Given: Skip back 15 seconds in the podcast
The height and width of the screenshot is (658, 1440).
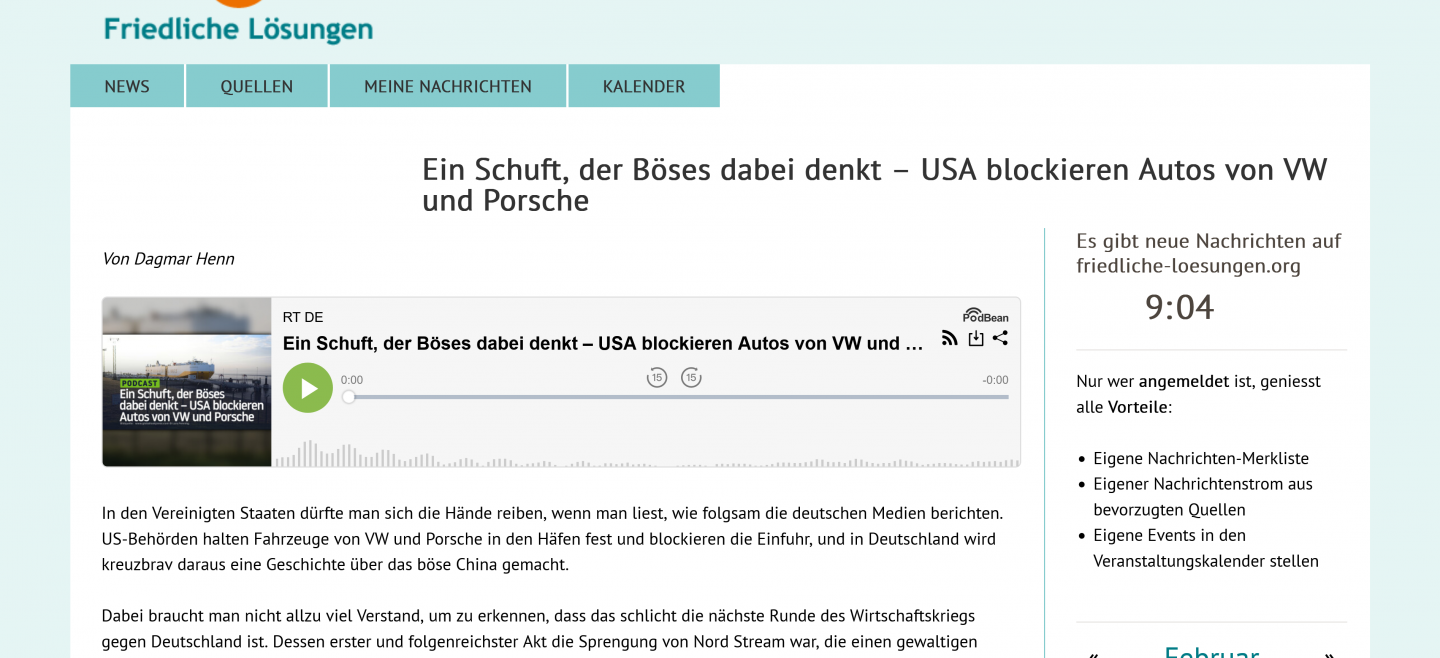Looking at the screenshot, I should (657, 378).
